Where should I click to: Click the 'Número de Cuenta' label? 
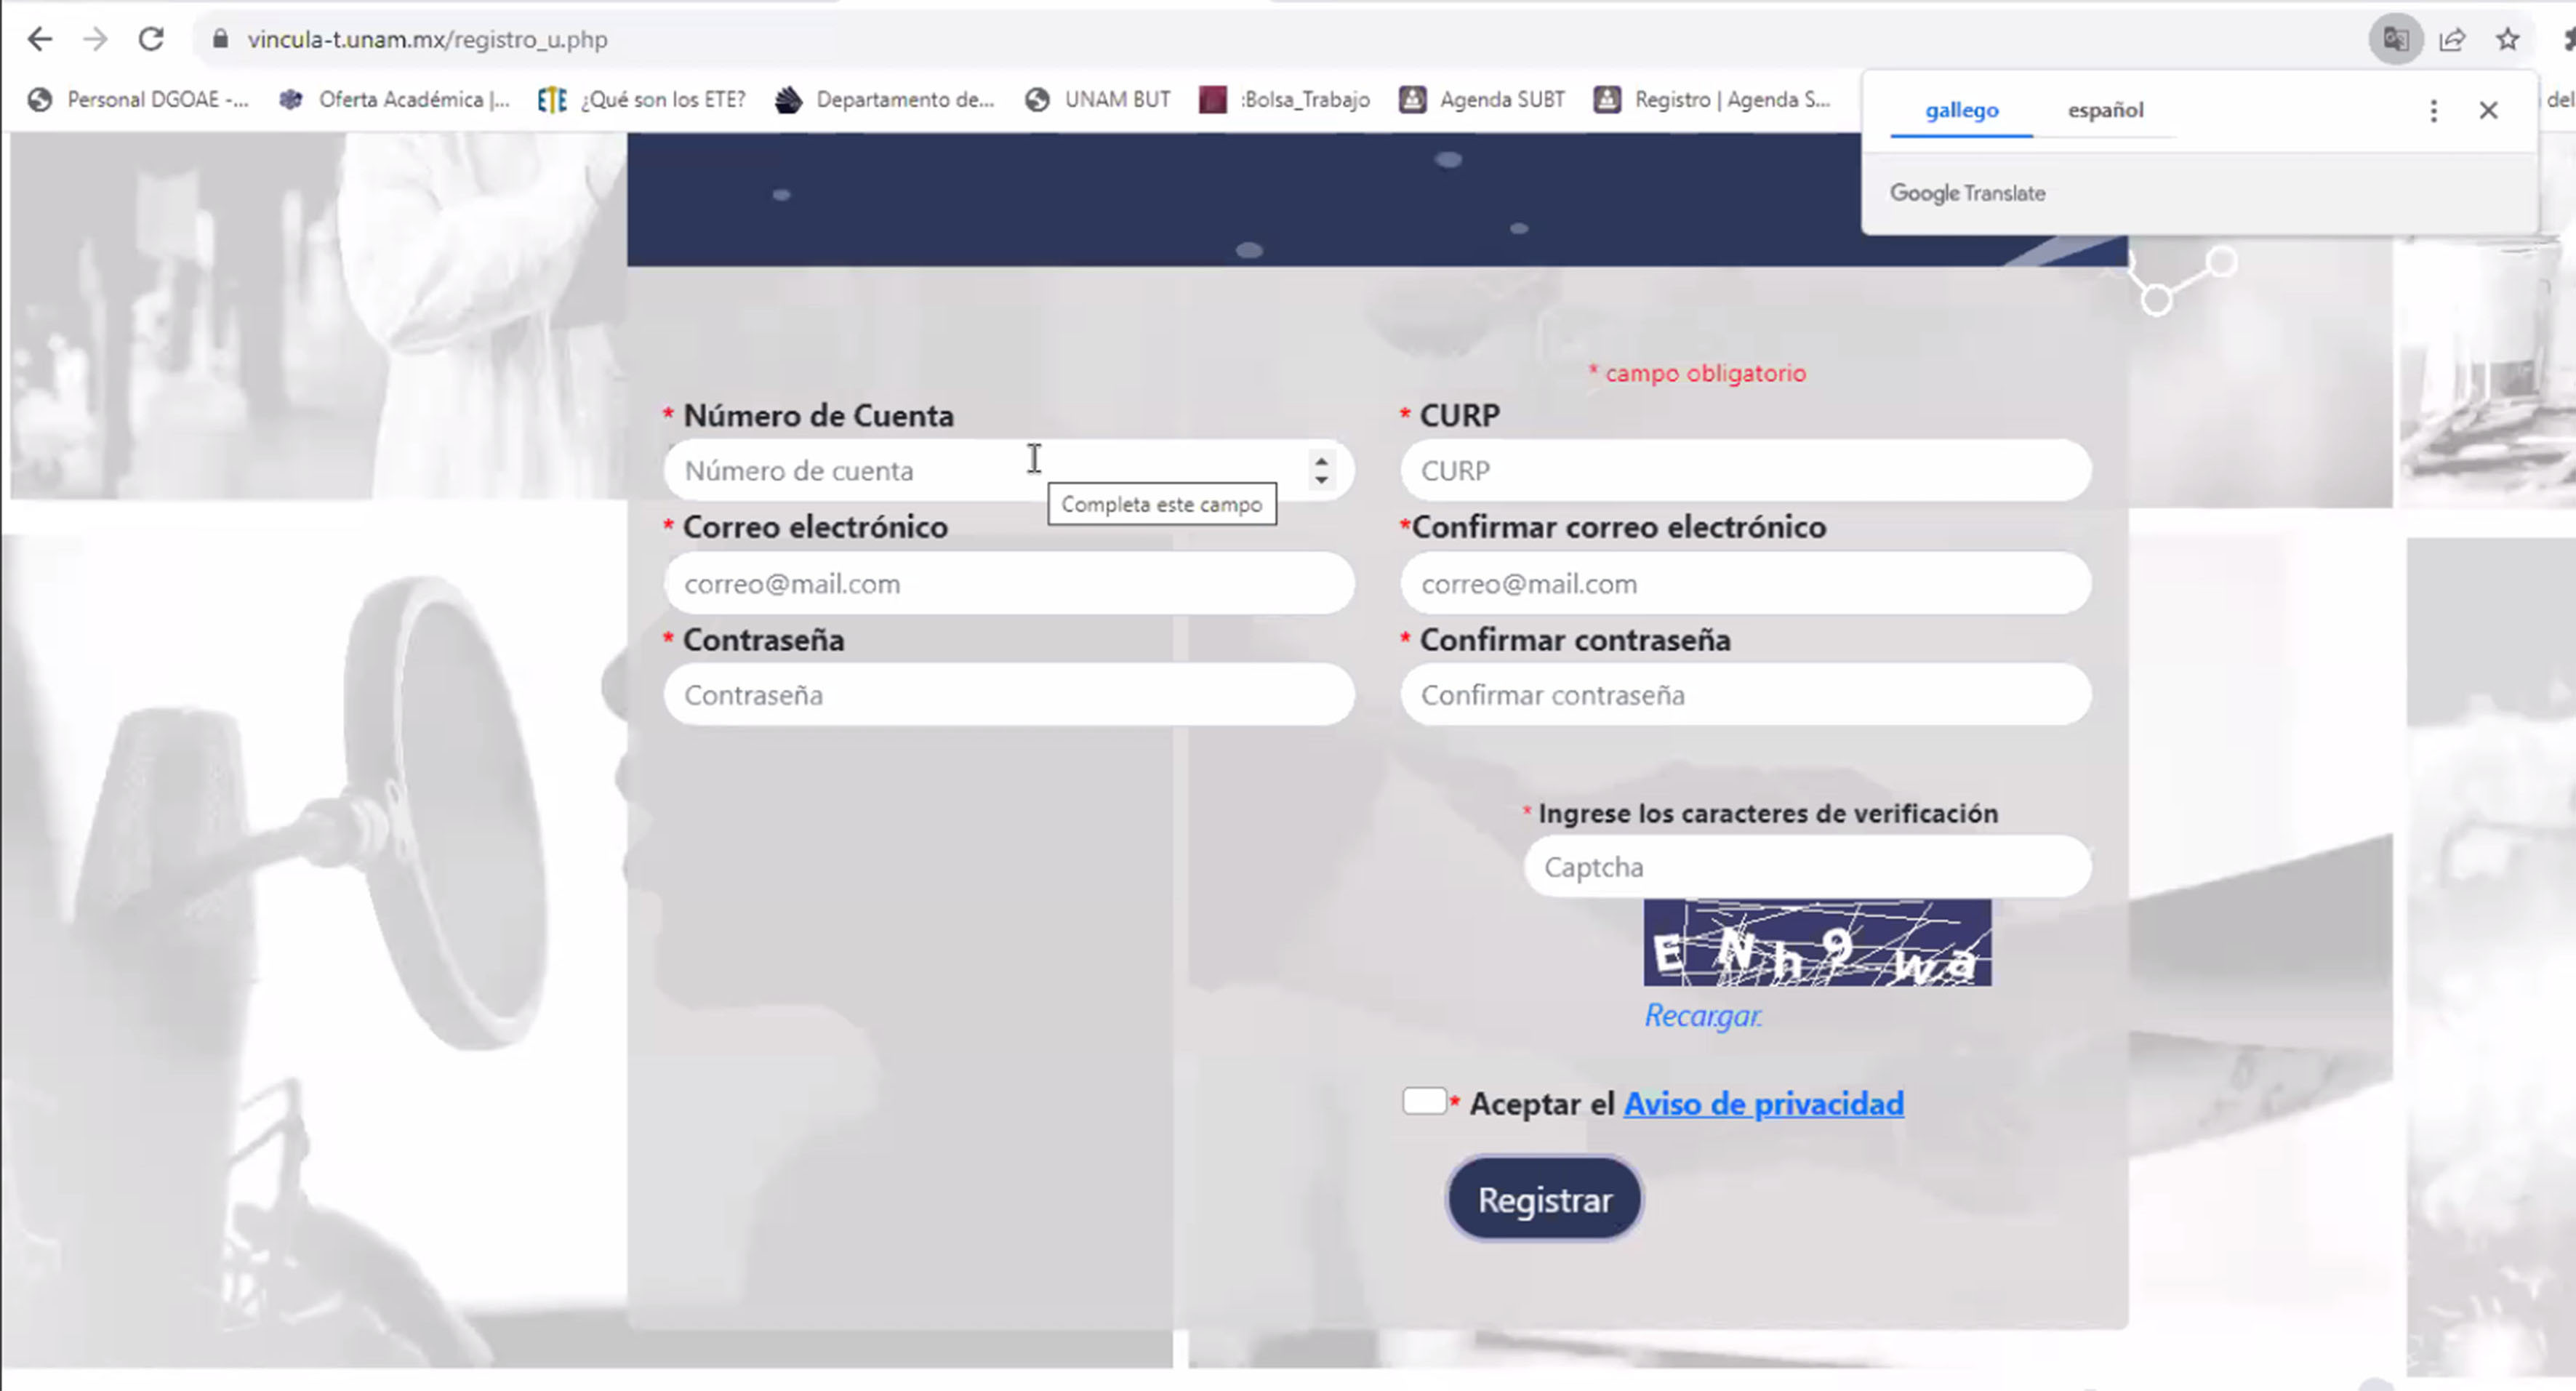818,416
